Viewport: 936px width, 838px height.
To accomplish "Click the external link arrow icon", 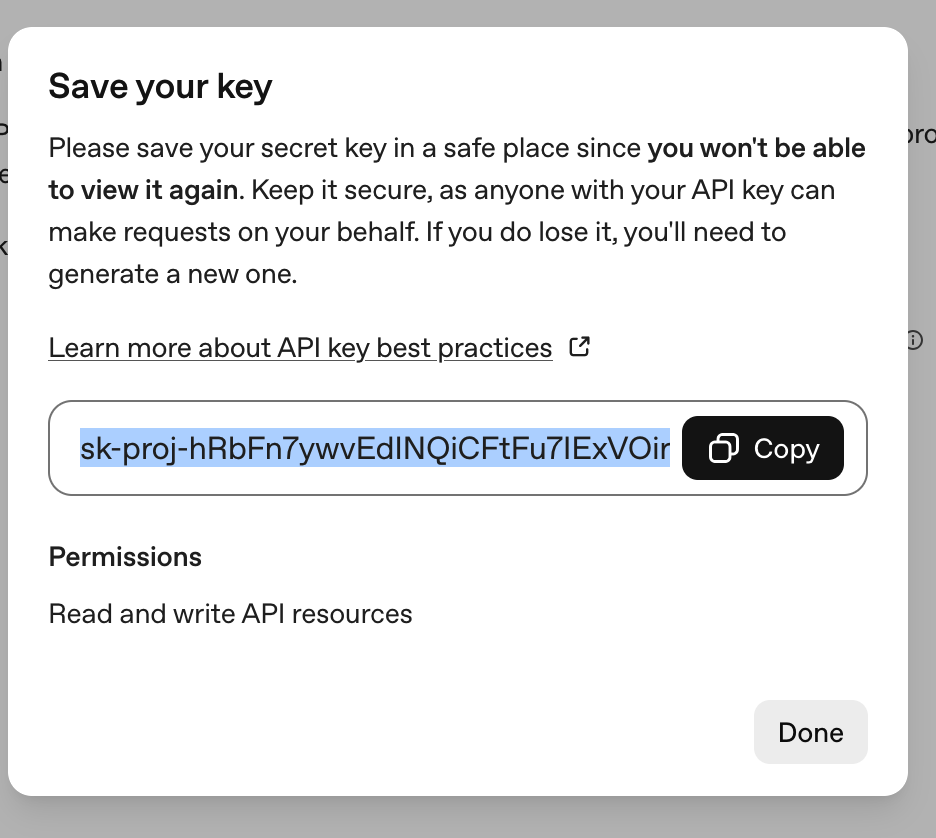I will click(x=579, y=347).
